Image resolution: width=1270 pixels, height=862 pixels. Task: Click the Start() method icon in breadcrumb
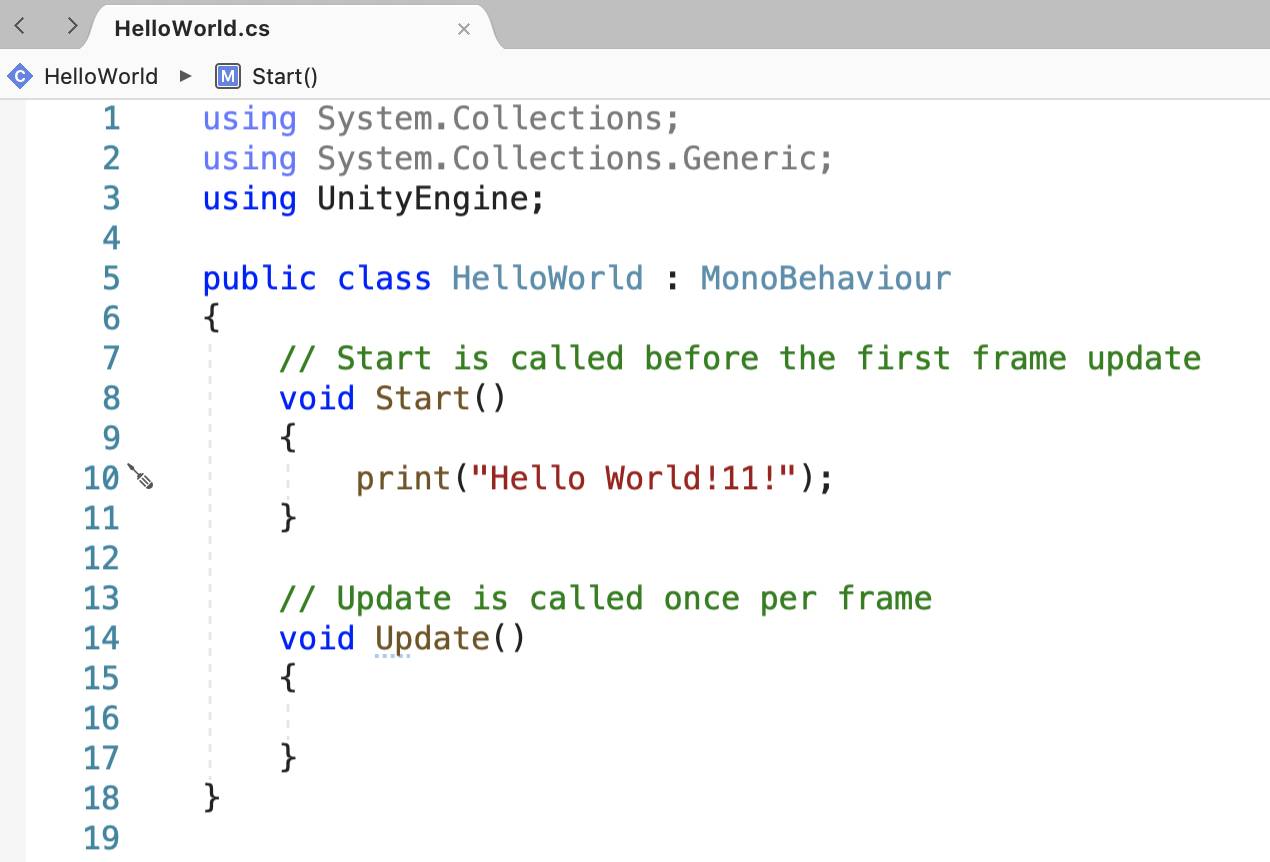pyautogui.click(x=228, y=76)
